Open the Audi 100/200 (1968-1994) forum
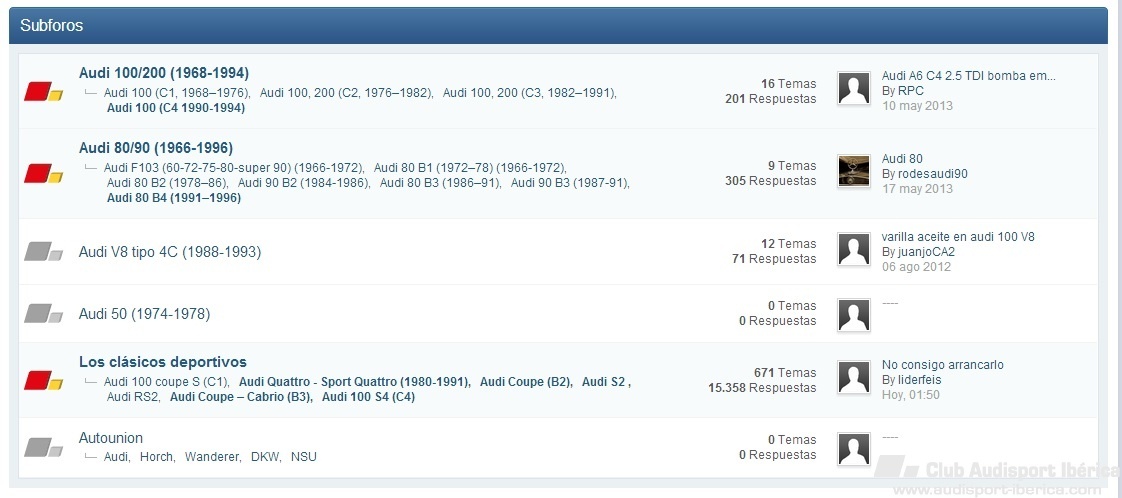This screenshot has height=498, width=1122. coord(164,73)
